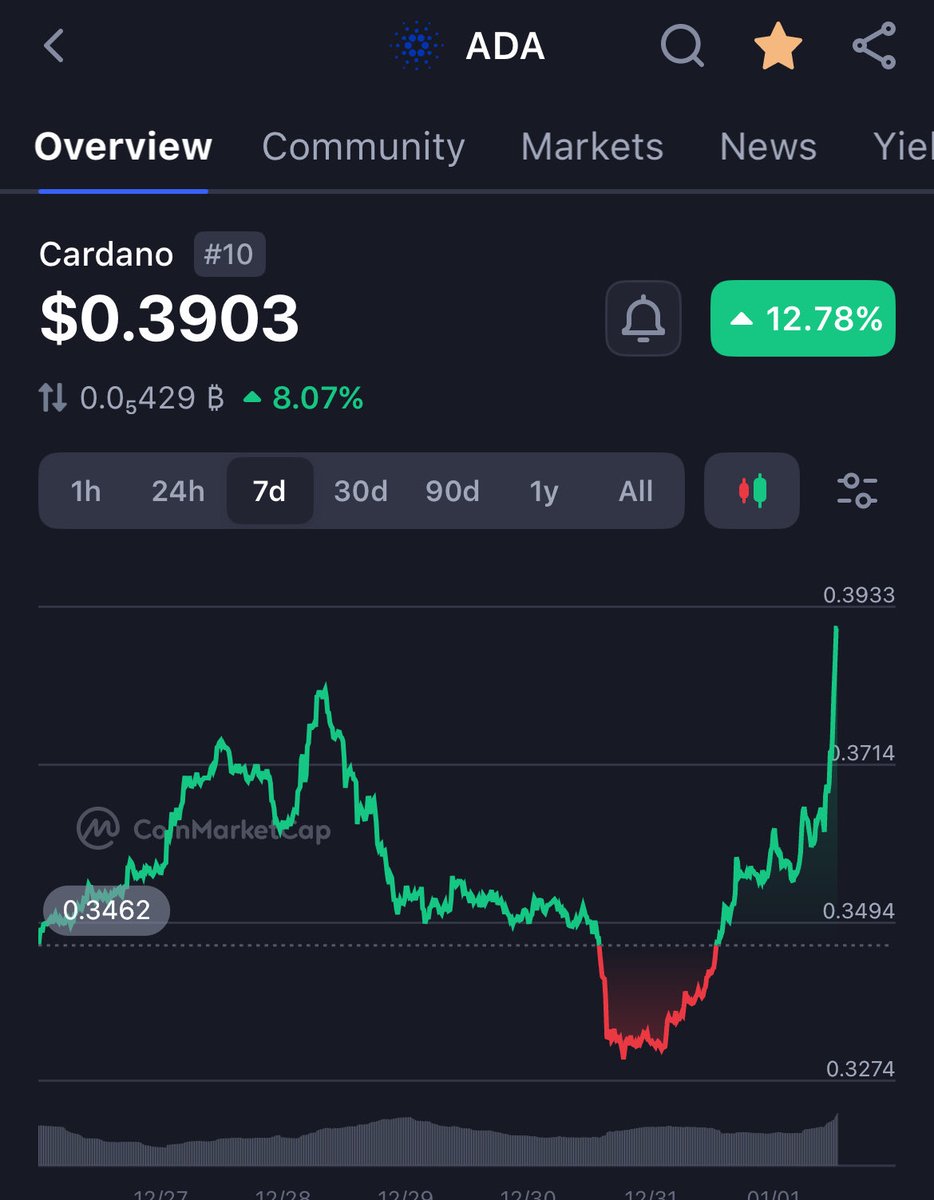Switch to the Community tab
Viewport: 934px width, 1200px height.
363,147
